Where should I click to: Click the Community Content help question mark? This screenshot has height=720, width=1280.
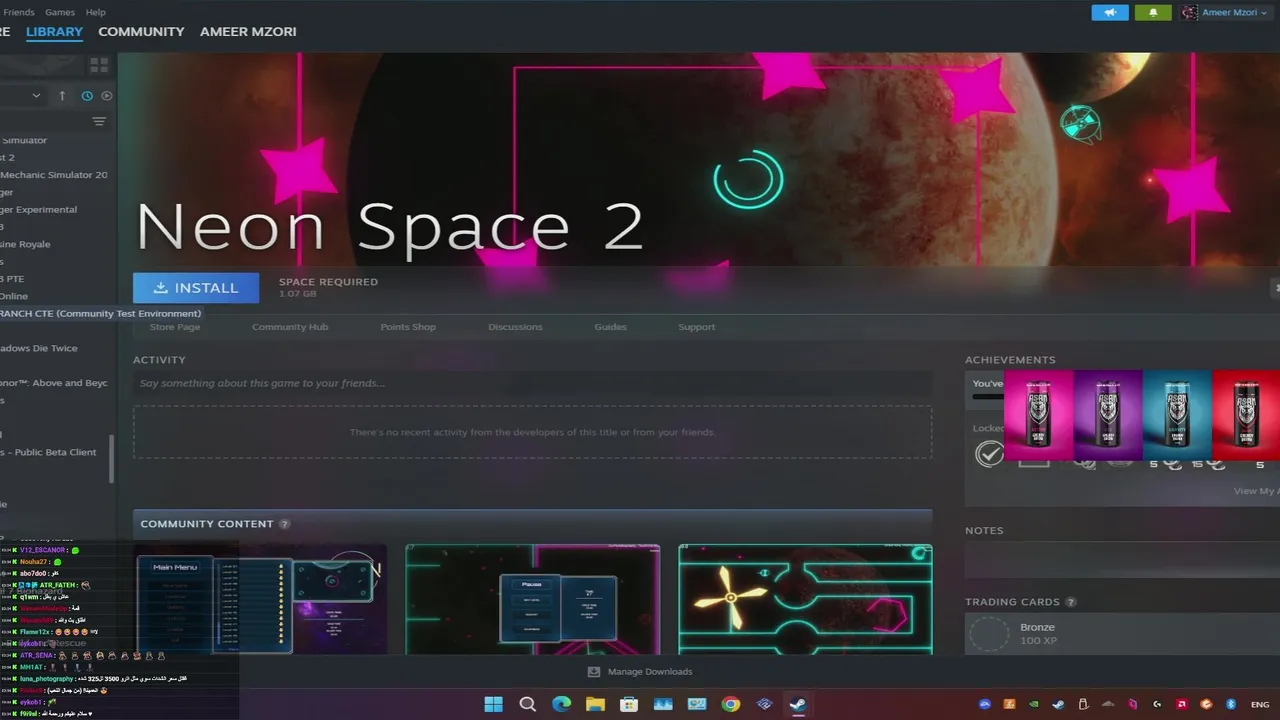coord(285,524)
